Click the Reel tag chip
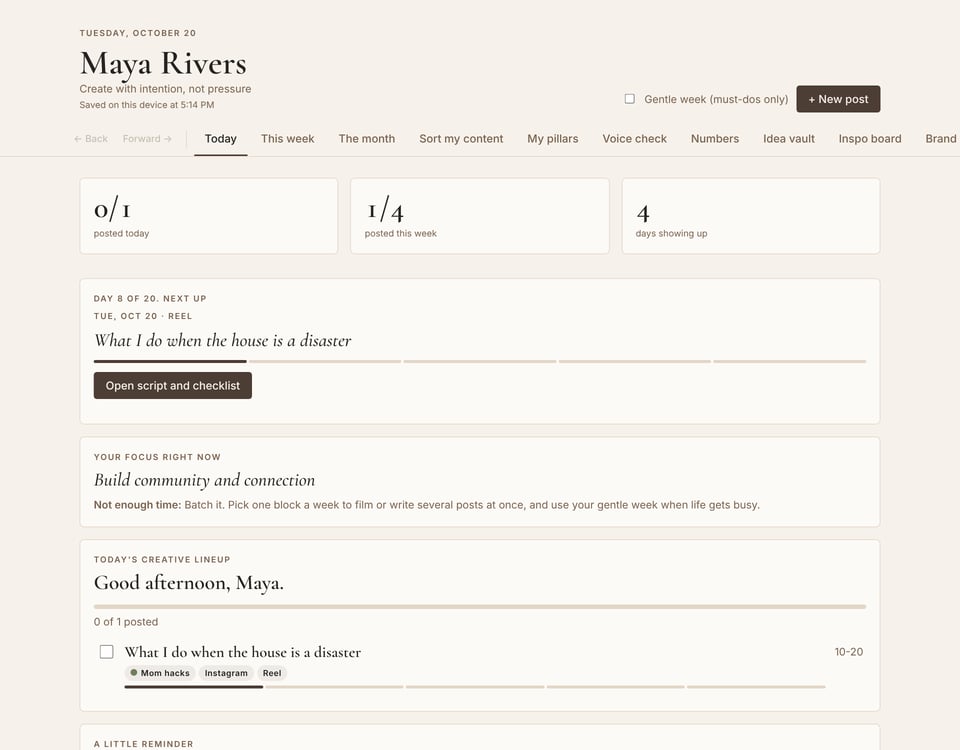The width and height of the screenshot is (960, 750). (272, 673)
